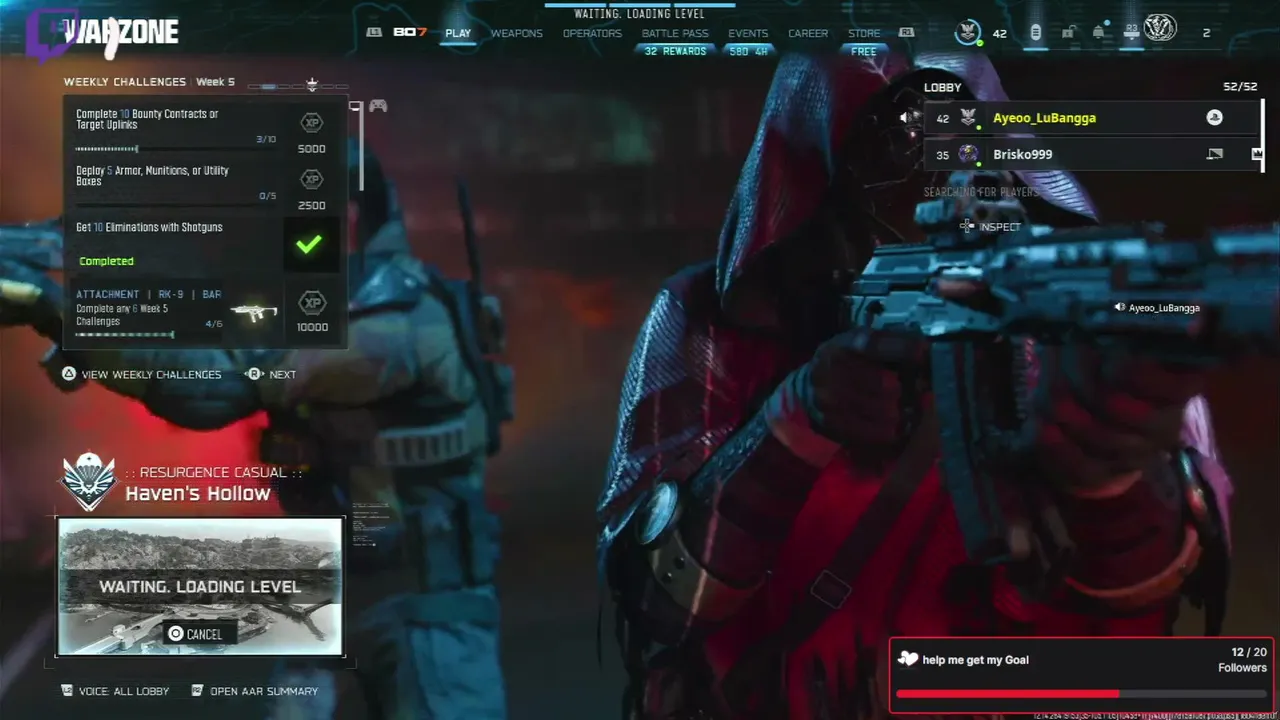This screenshot has width=1280, height=720.
Task: Click the INSPECT d-pad prompt
Action: (989, 227)
